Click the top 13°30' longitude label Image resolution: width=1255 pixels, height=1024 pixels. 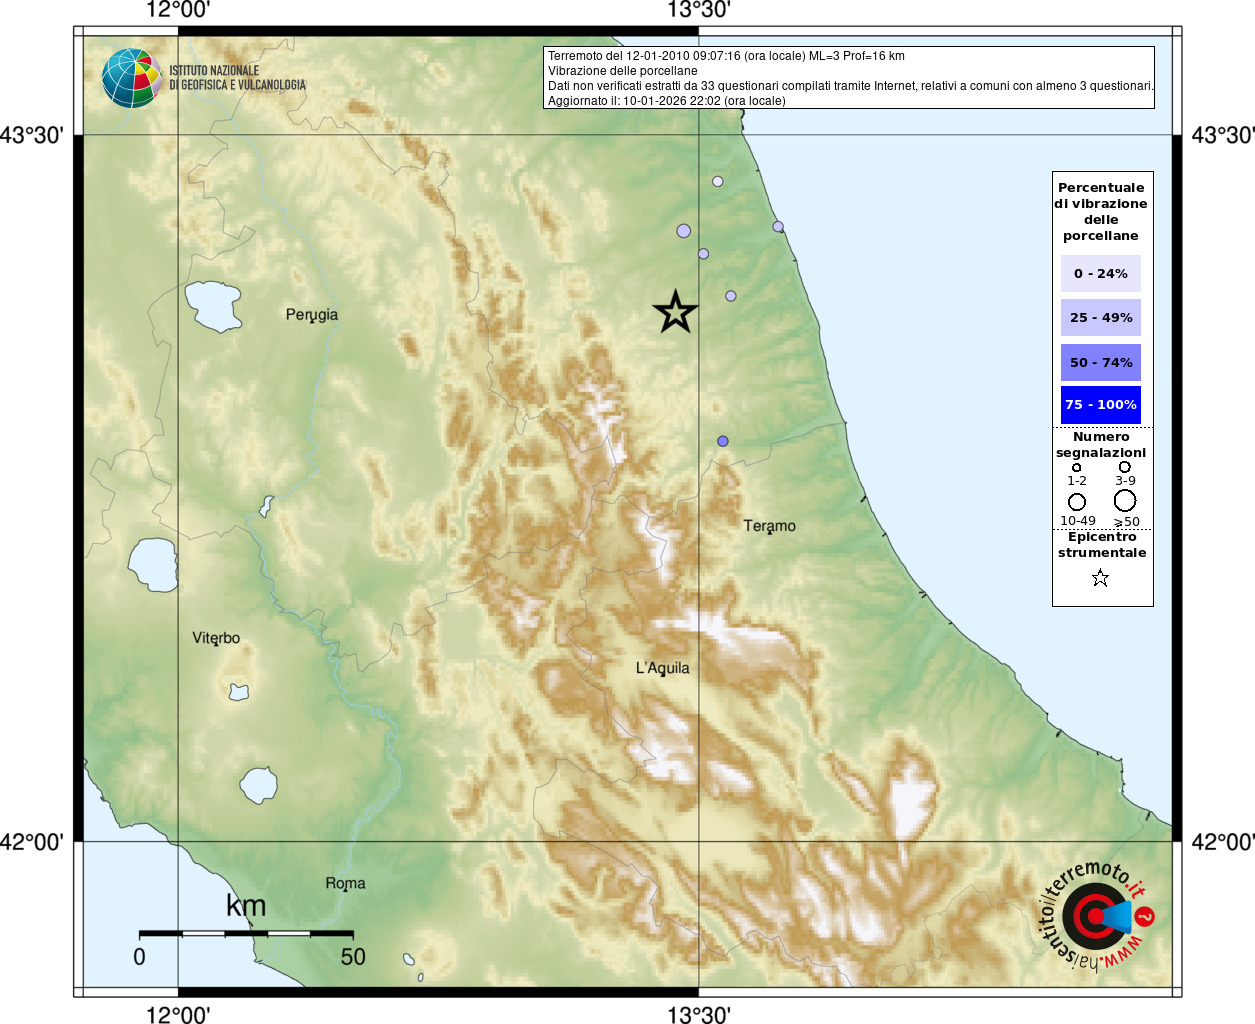(x=699, y=11)
